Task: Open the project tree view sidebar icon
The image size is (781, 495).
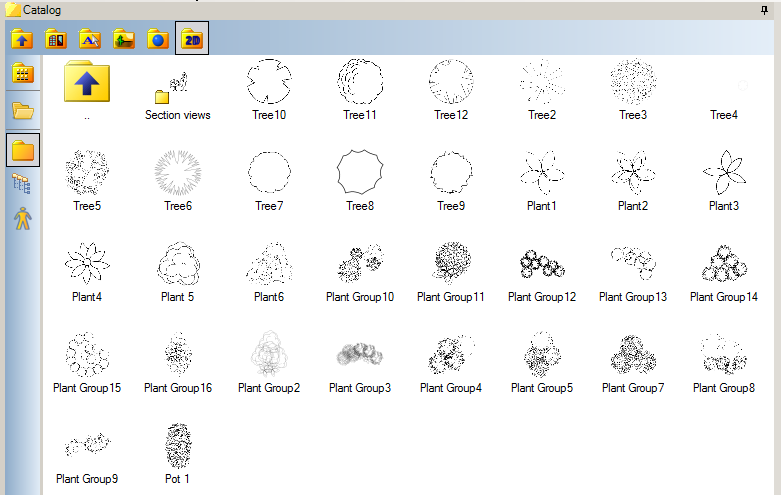Action: coord(21,184)
